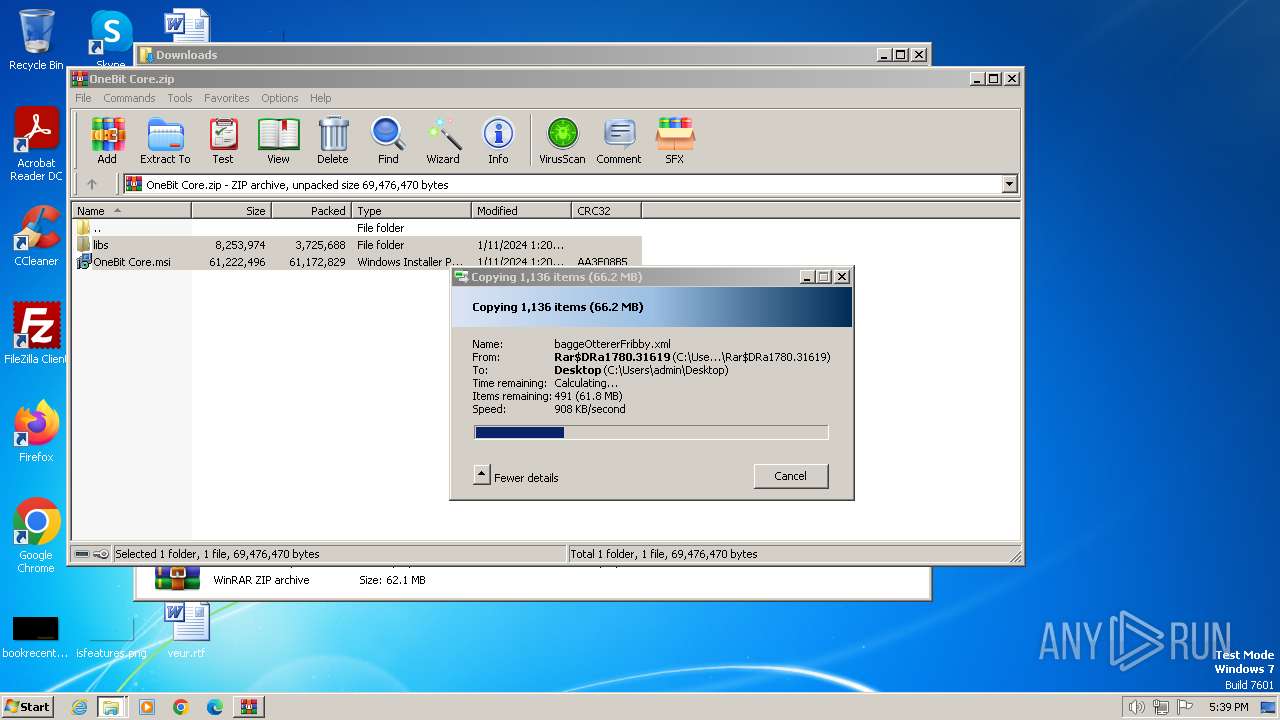This screenshot has height=720, width=1280.
Task: Click the Extract To toolbar icon
Action: (x=165, y=140)
